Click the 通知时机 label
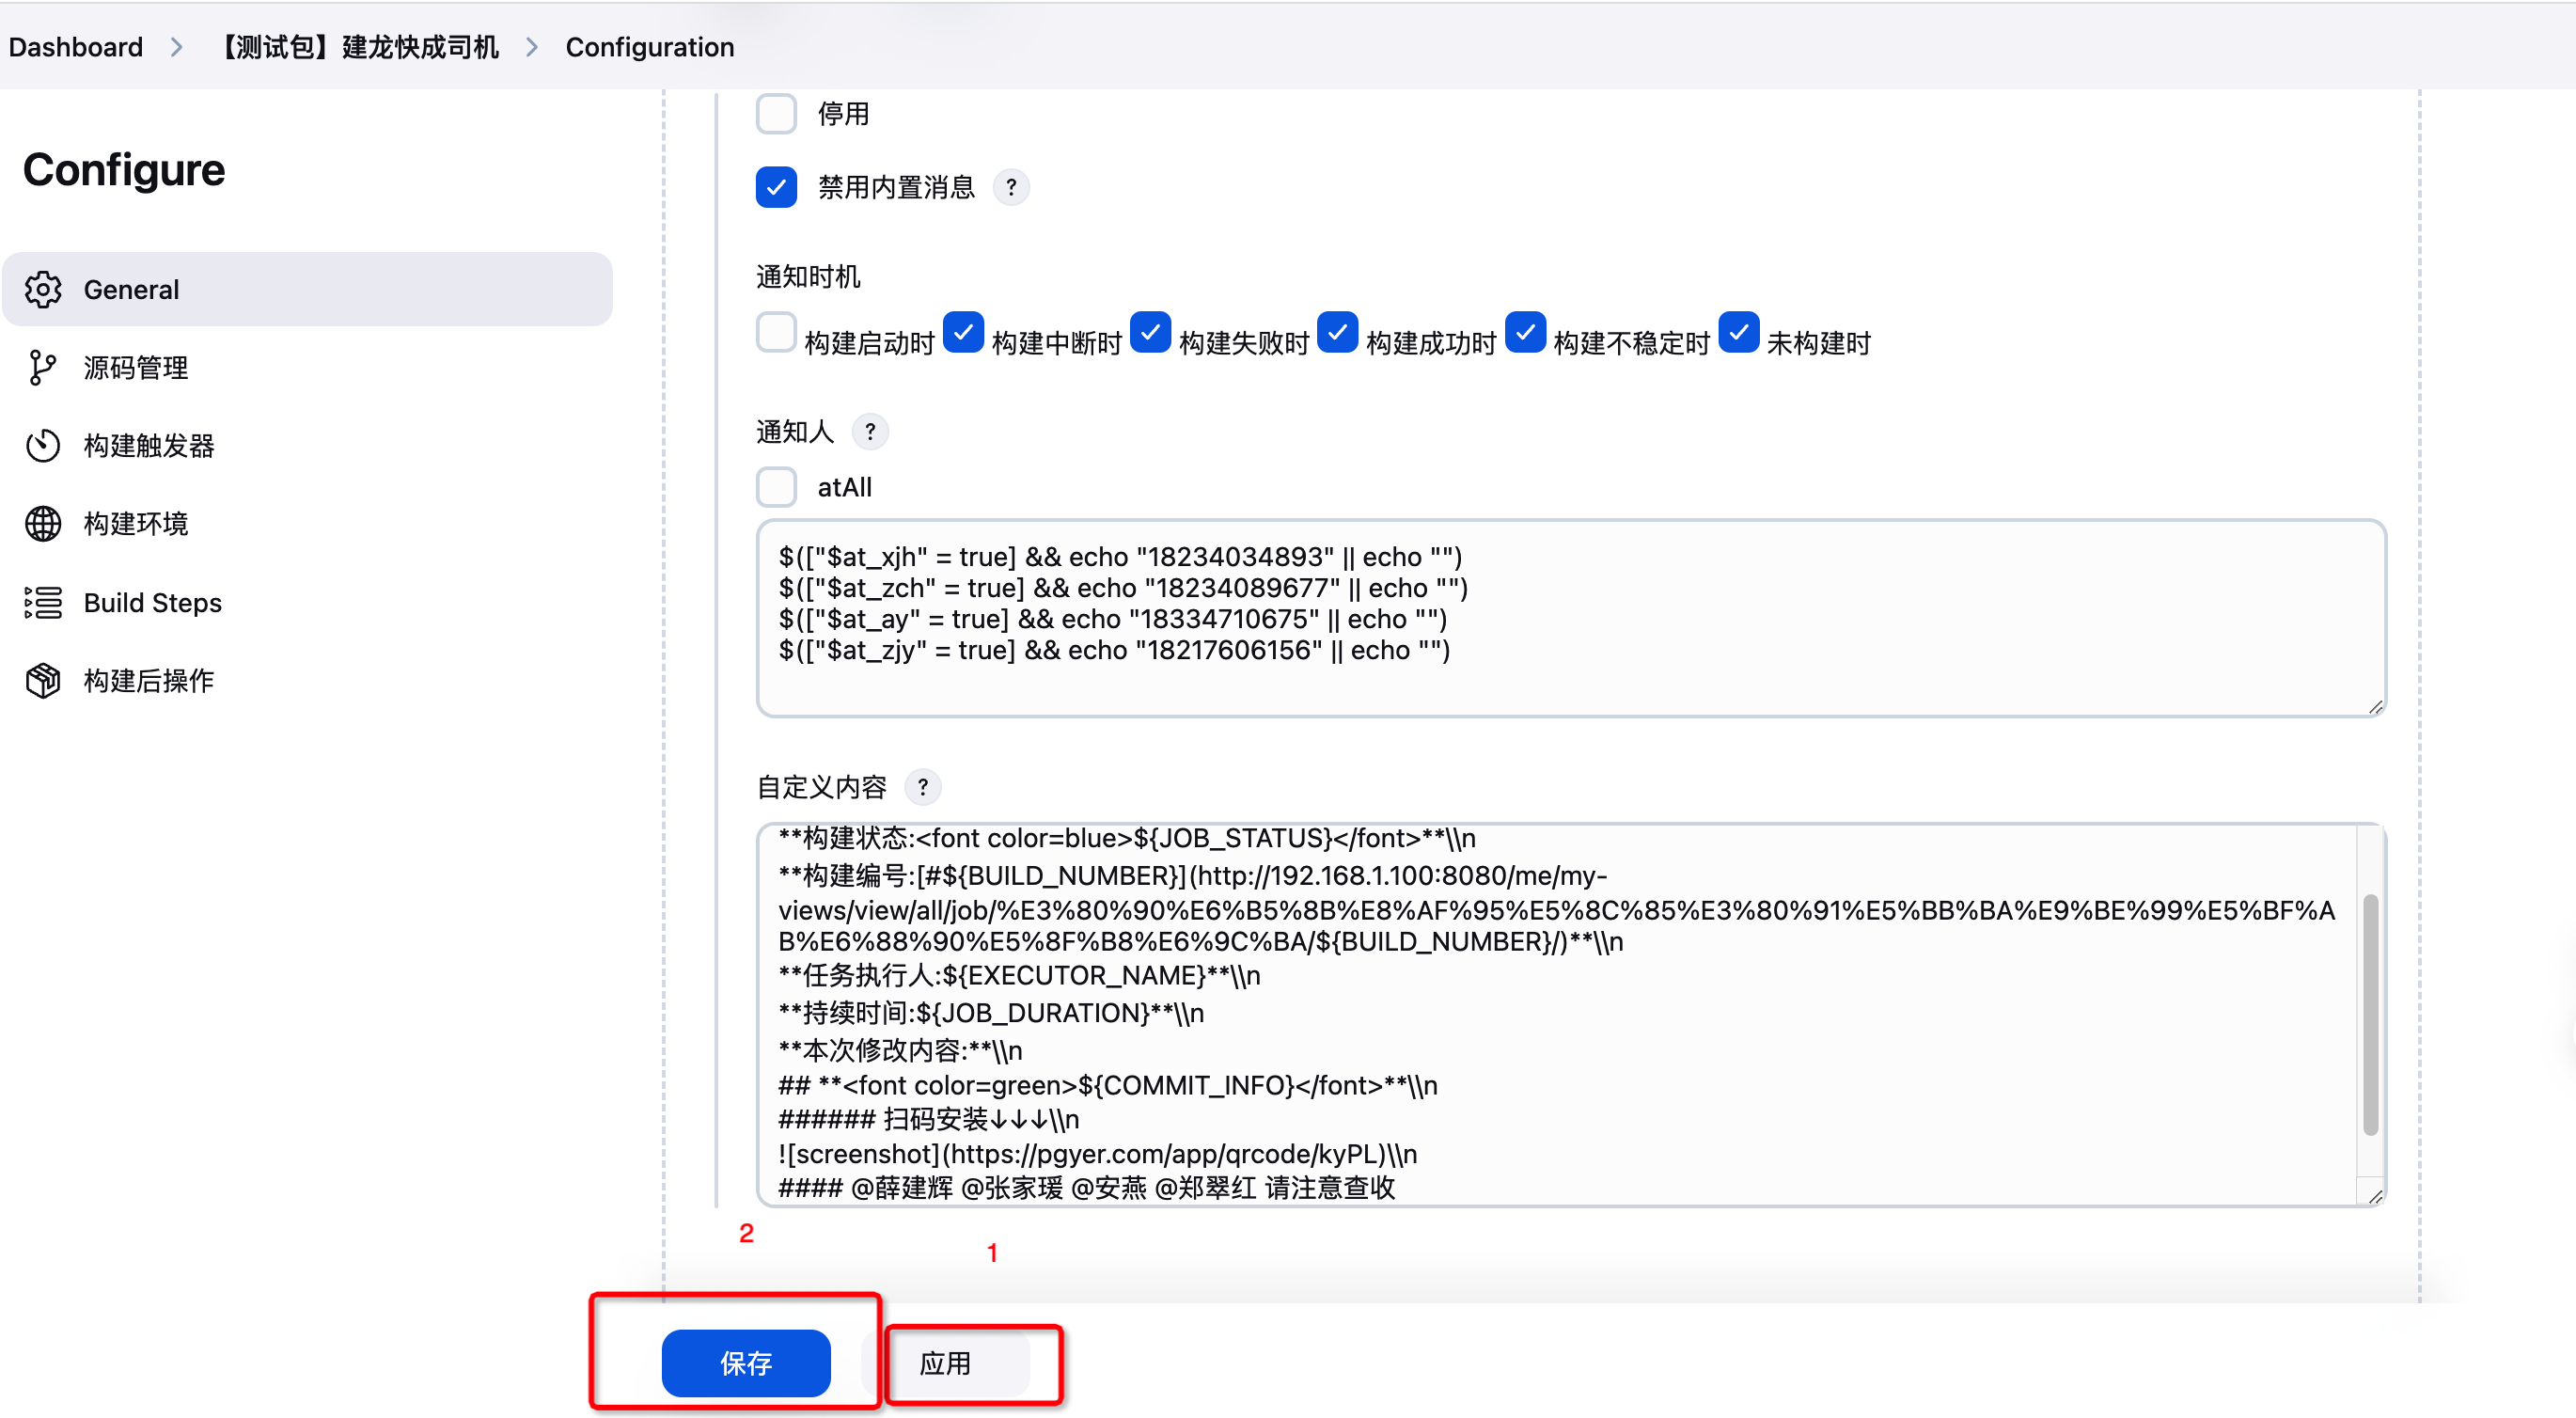The width and height of the screenshot is (2576, 1418). click(808, 277)
